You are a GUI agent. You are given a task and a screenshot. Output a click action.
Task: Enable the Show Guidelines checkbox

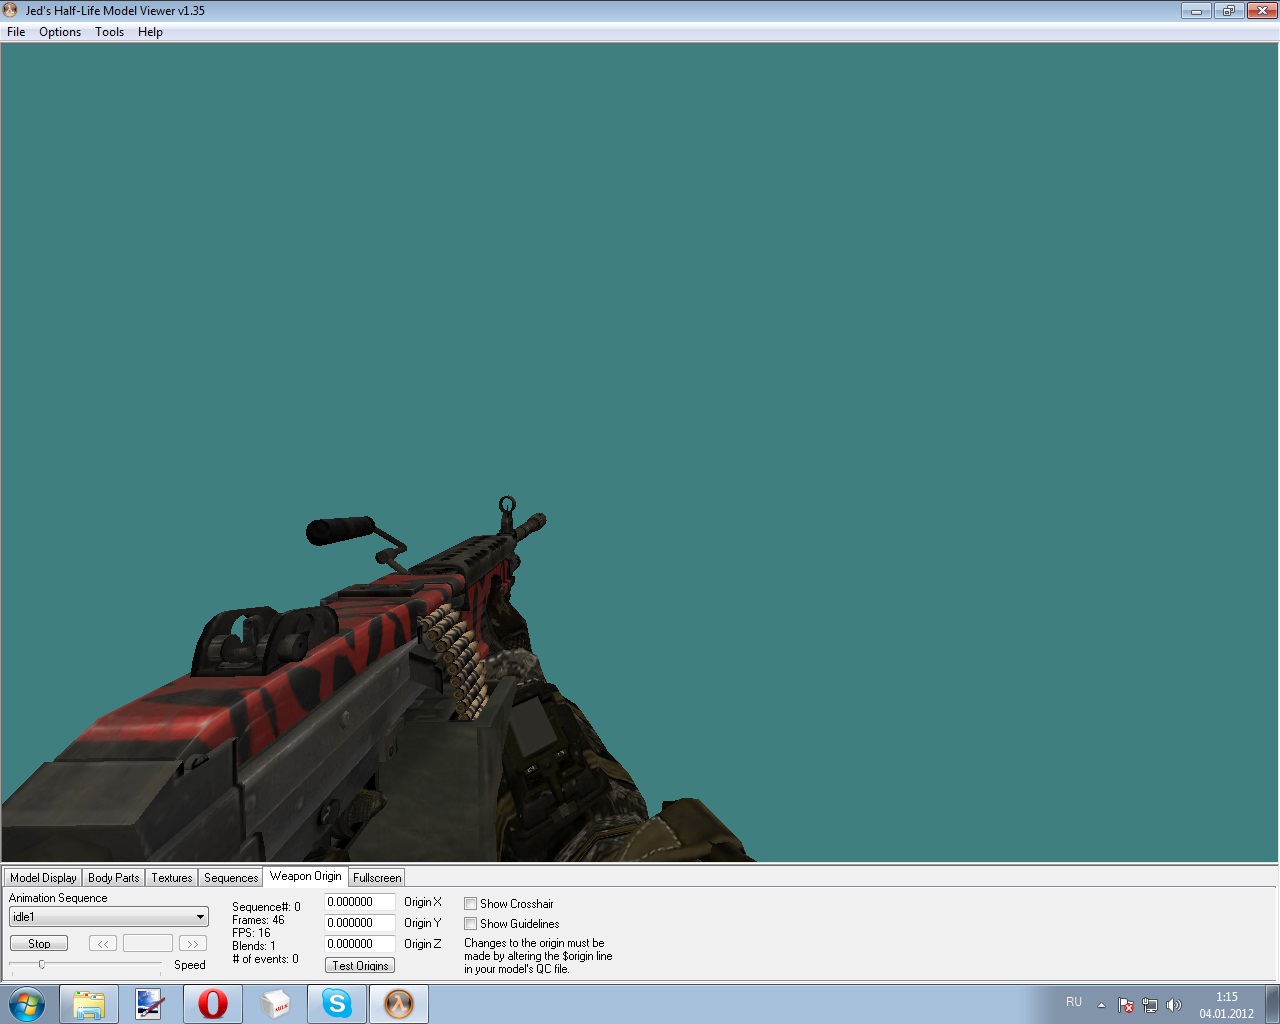pos(470,924)
